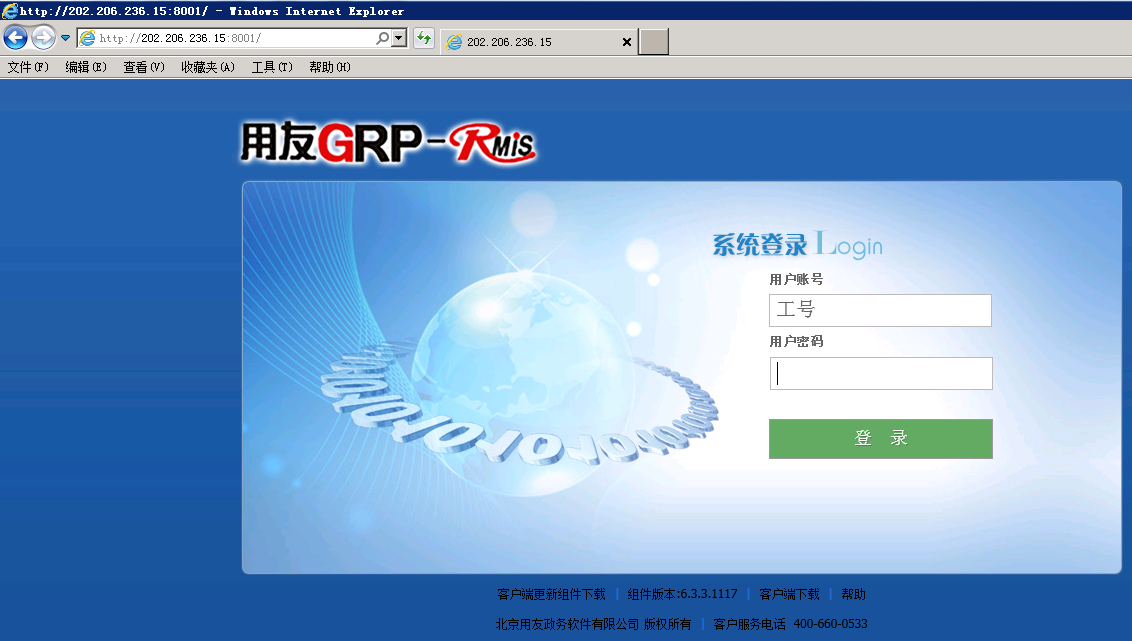Open the 查看(V) menu

click(x=144, y=67)
